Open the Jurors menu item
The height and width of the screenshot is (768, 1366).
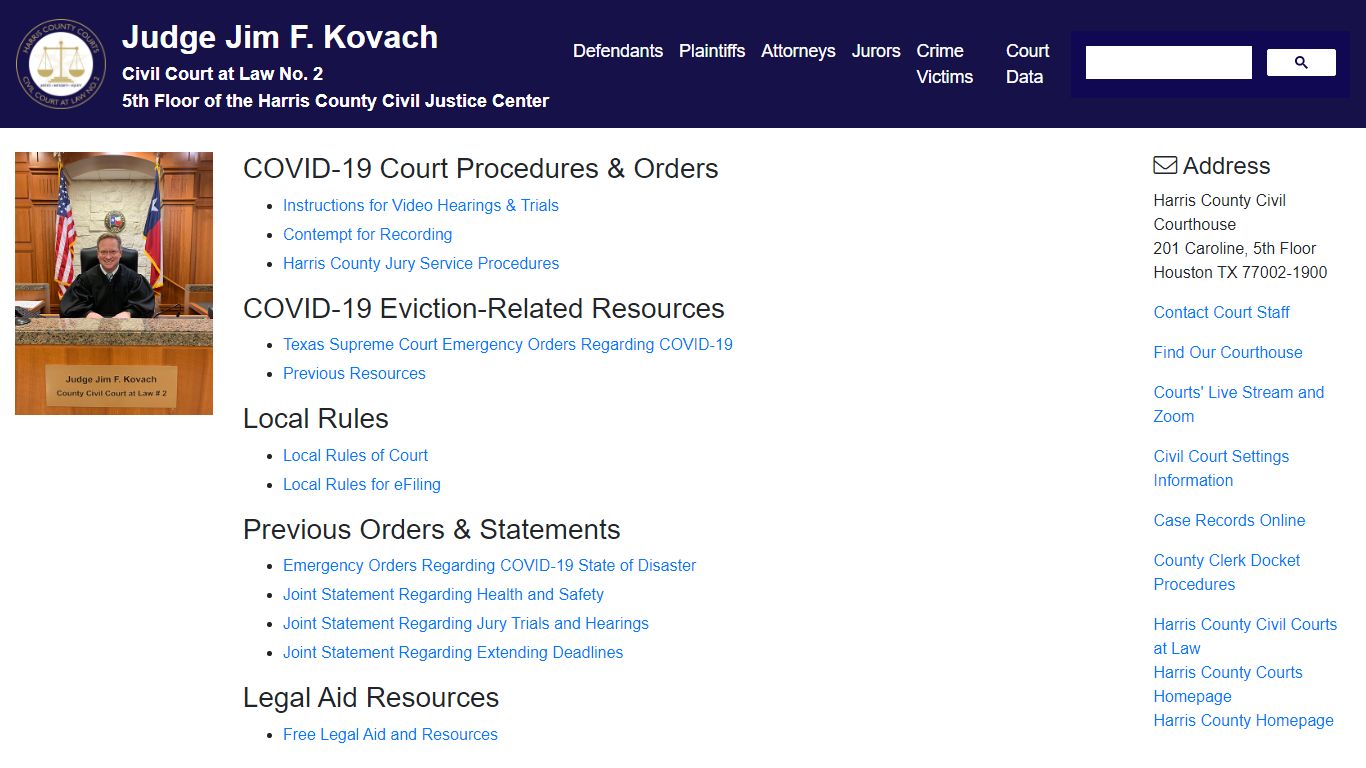pyautogui.click(x=876, y=51)
